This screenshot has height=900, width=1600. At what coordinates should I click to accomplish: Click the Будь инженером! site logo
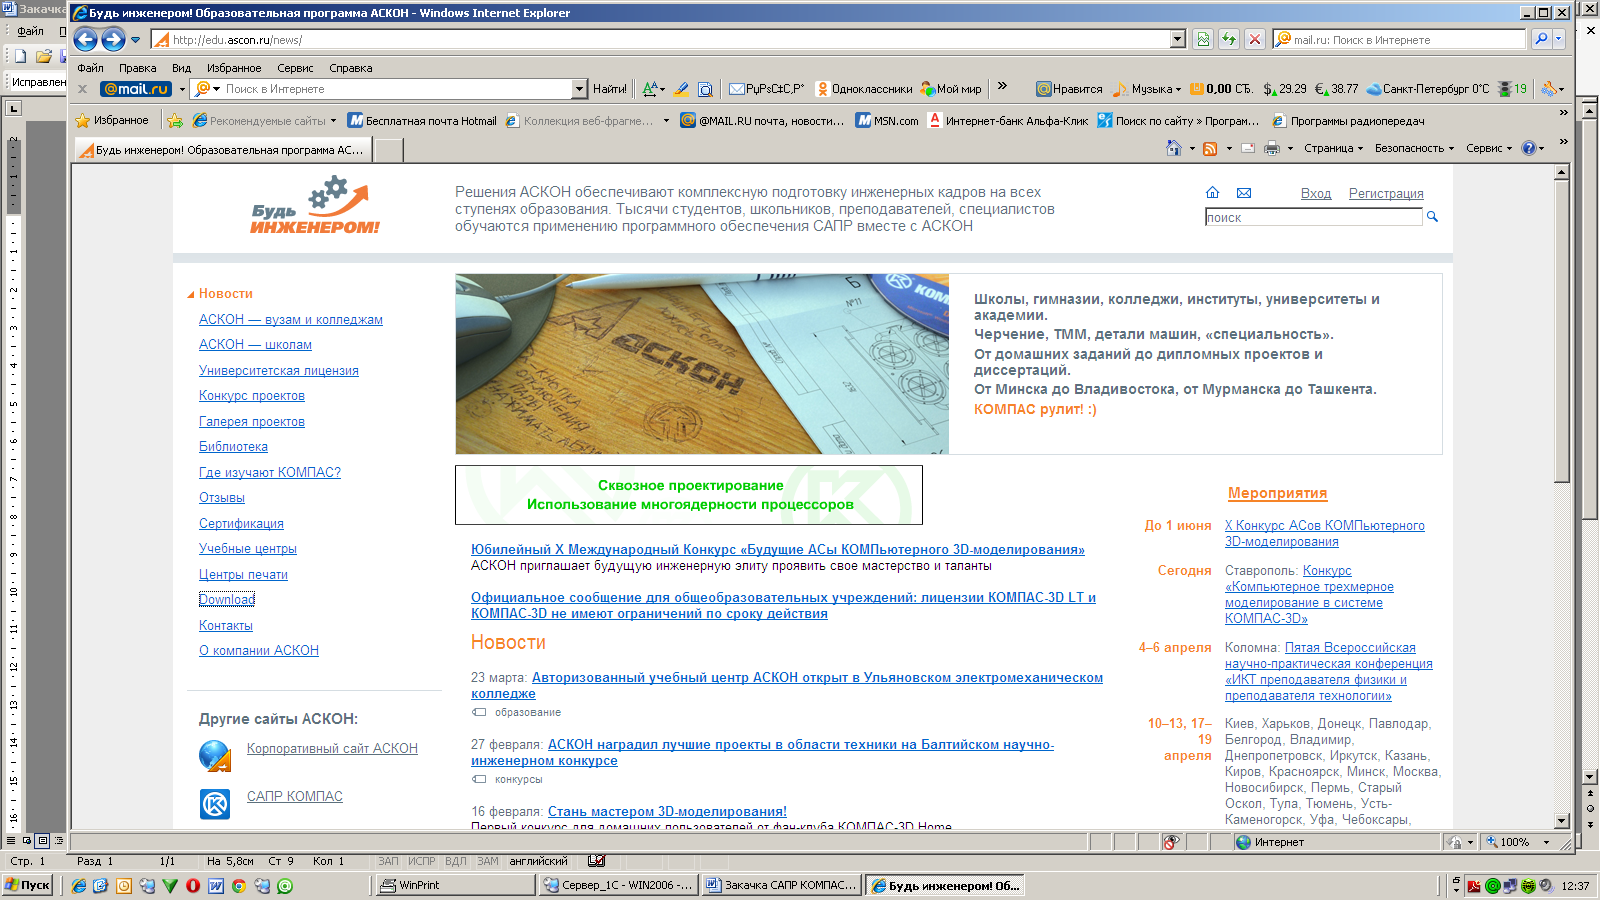click(x=316, y=206)
